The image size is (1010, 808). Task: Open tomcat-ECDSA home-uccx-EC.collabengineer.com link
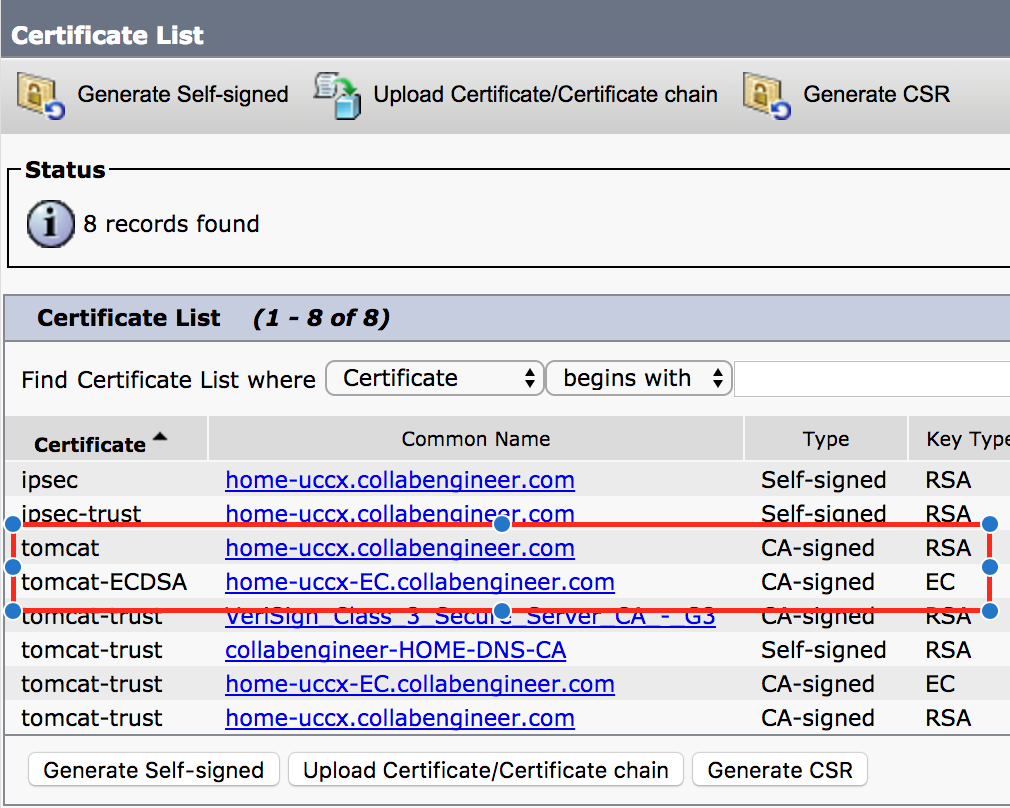[x=420, y=582]
